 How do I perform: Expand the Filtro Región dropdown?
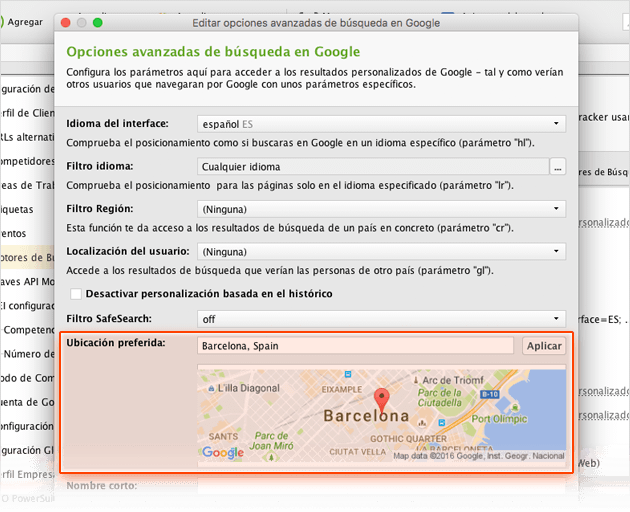tap(381, 209)
